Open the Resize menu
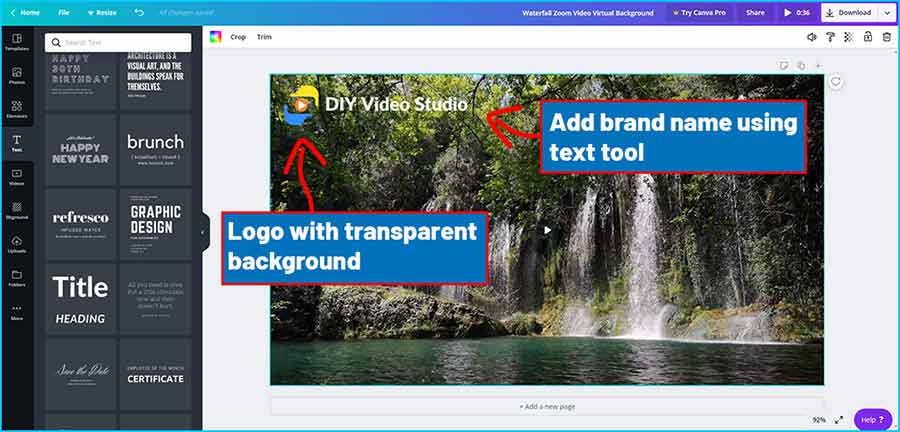900x432 pixels. (x=102, y=13)
